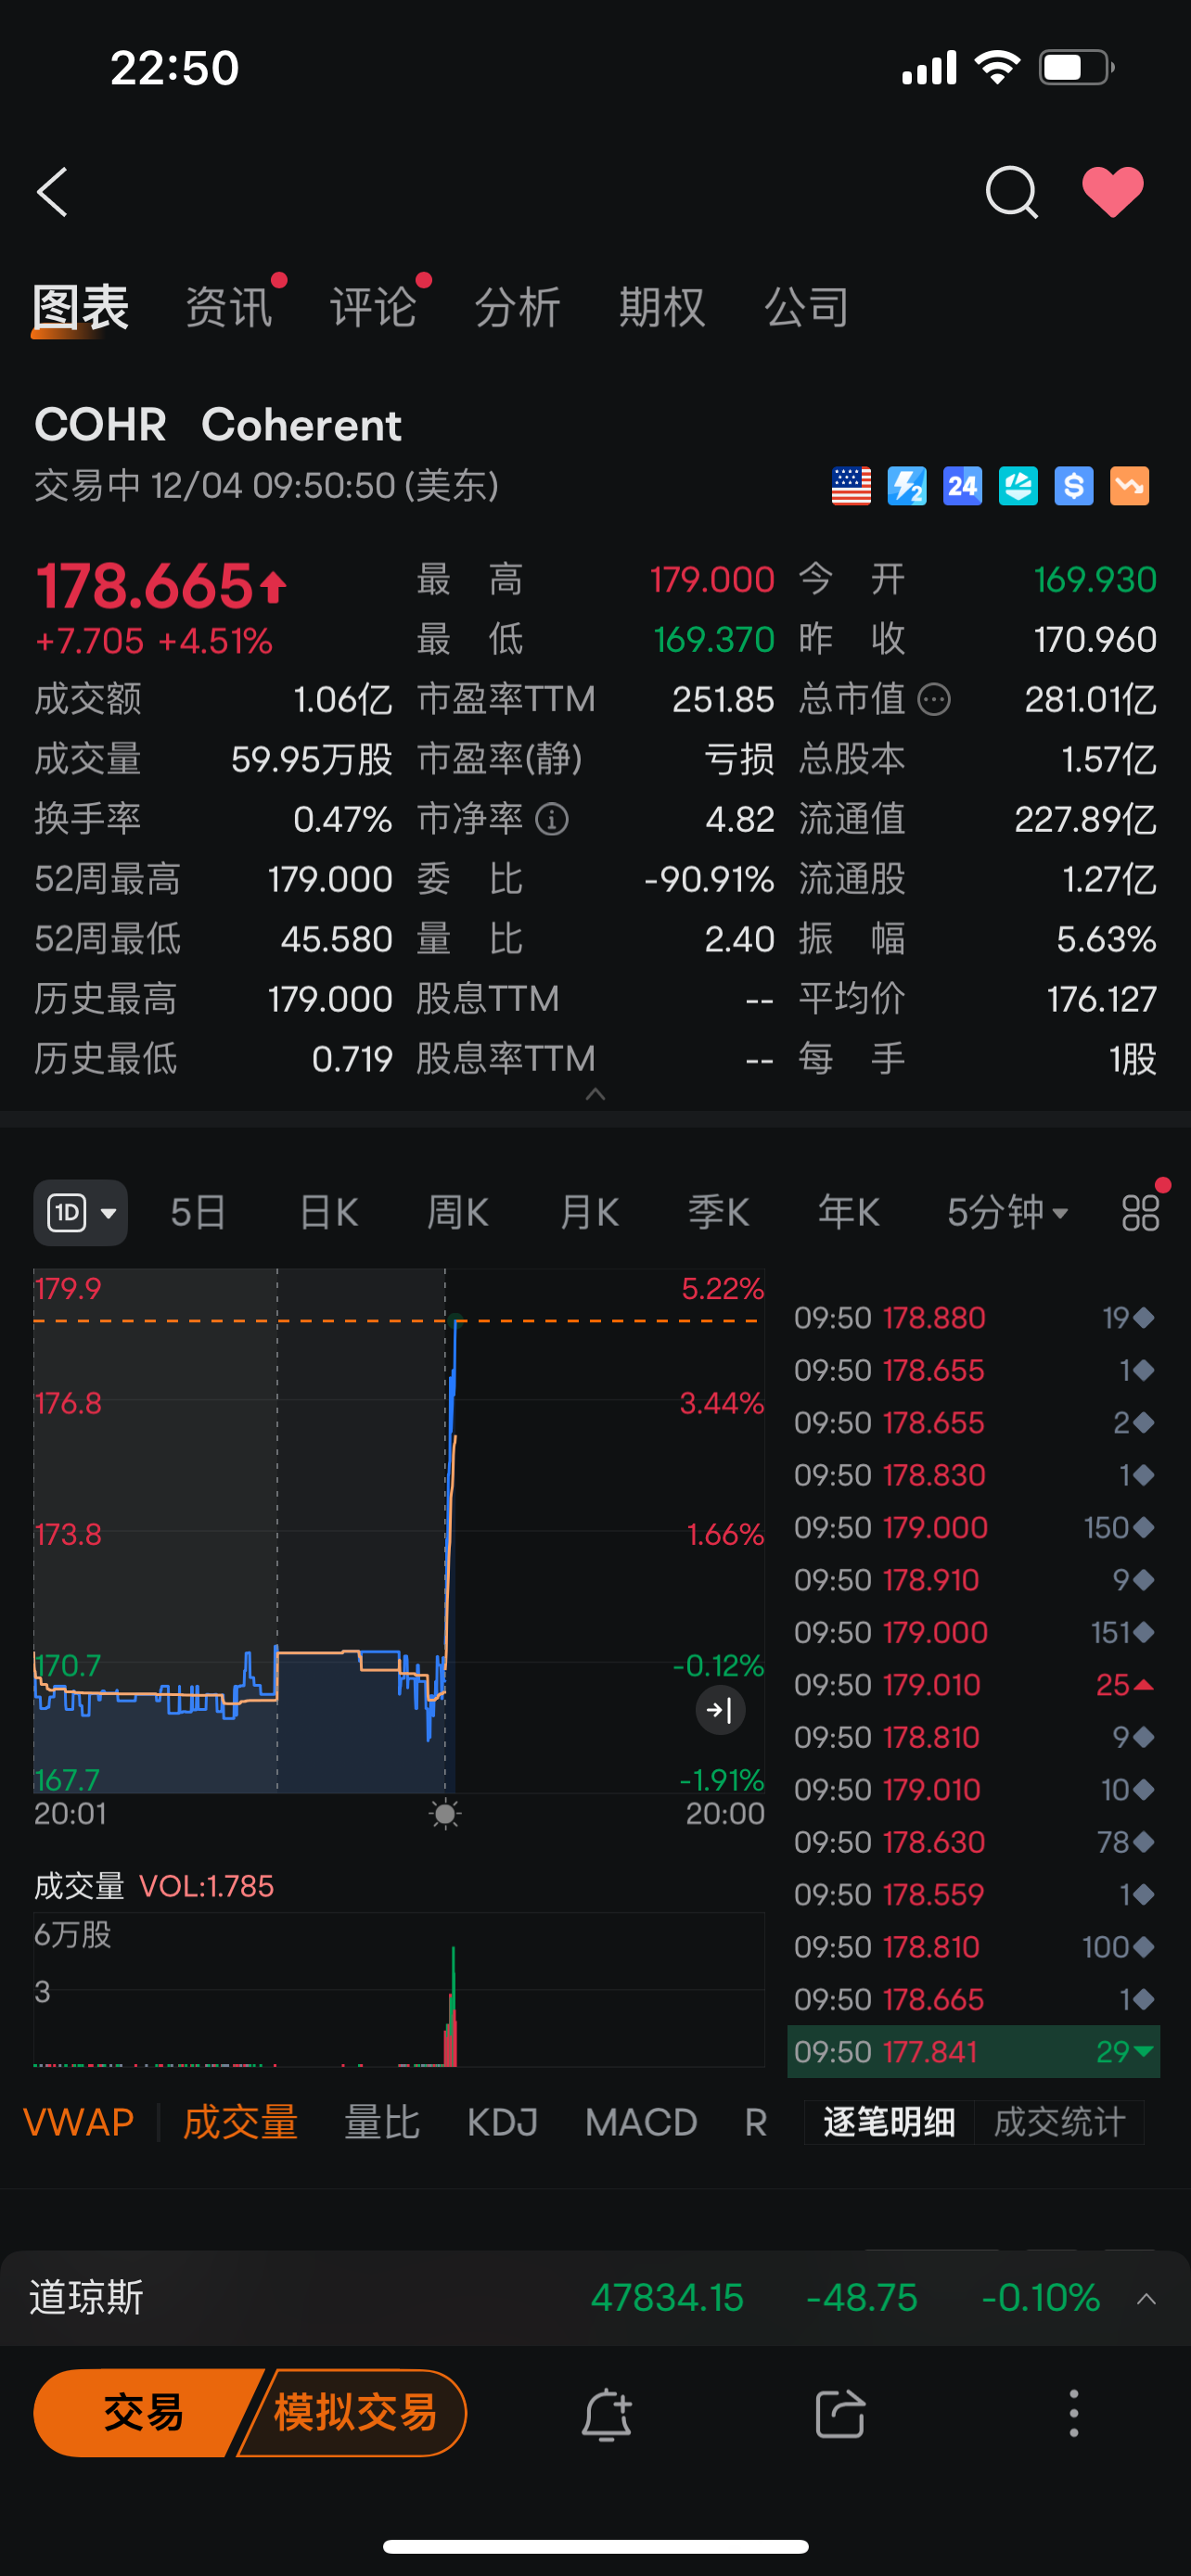Tap the trade row 178.630 volume 78

pos(974,1842)
